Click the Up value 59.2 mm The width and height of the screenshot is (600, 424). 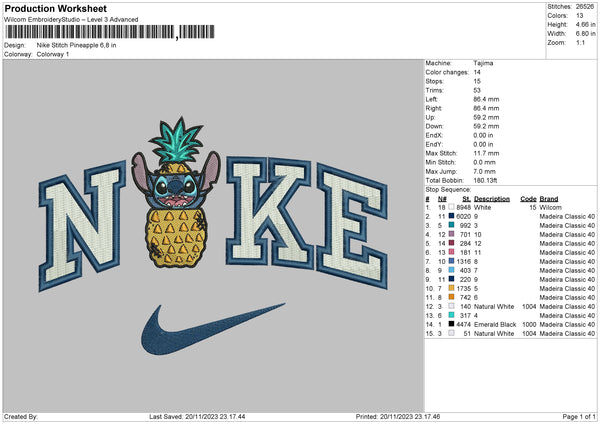(486, 117)
